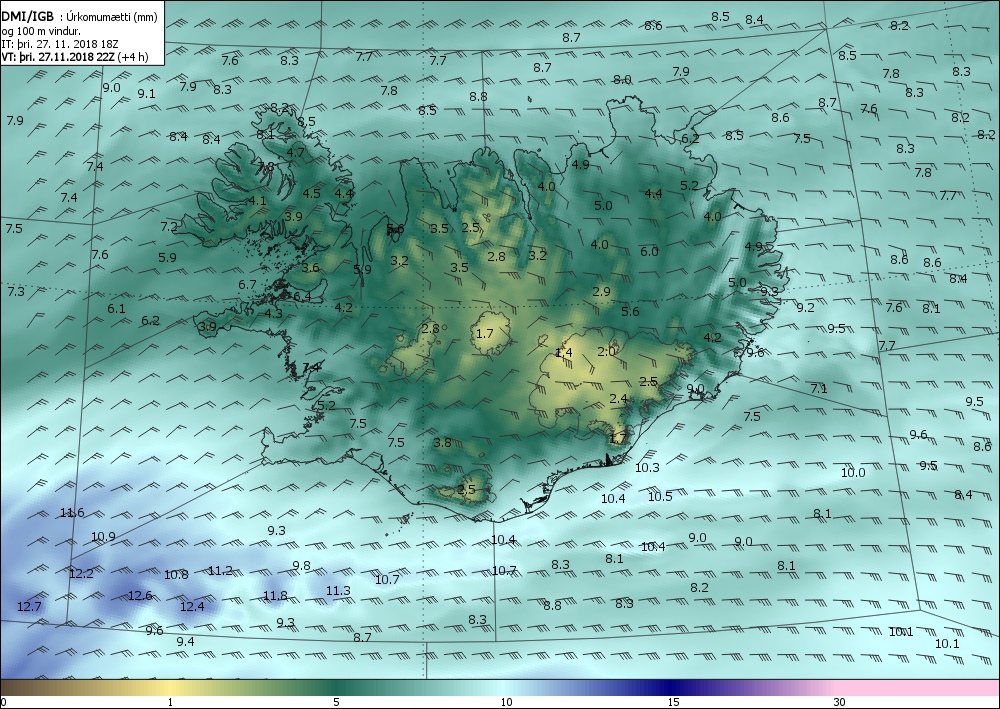1000x709 pixels.
Task: Click the "DMI/IGB : Úrkomumætti (mm)" title text
Action: point(79,17)
